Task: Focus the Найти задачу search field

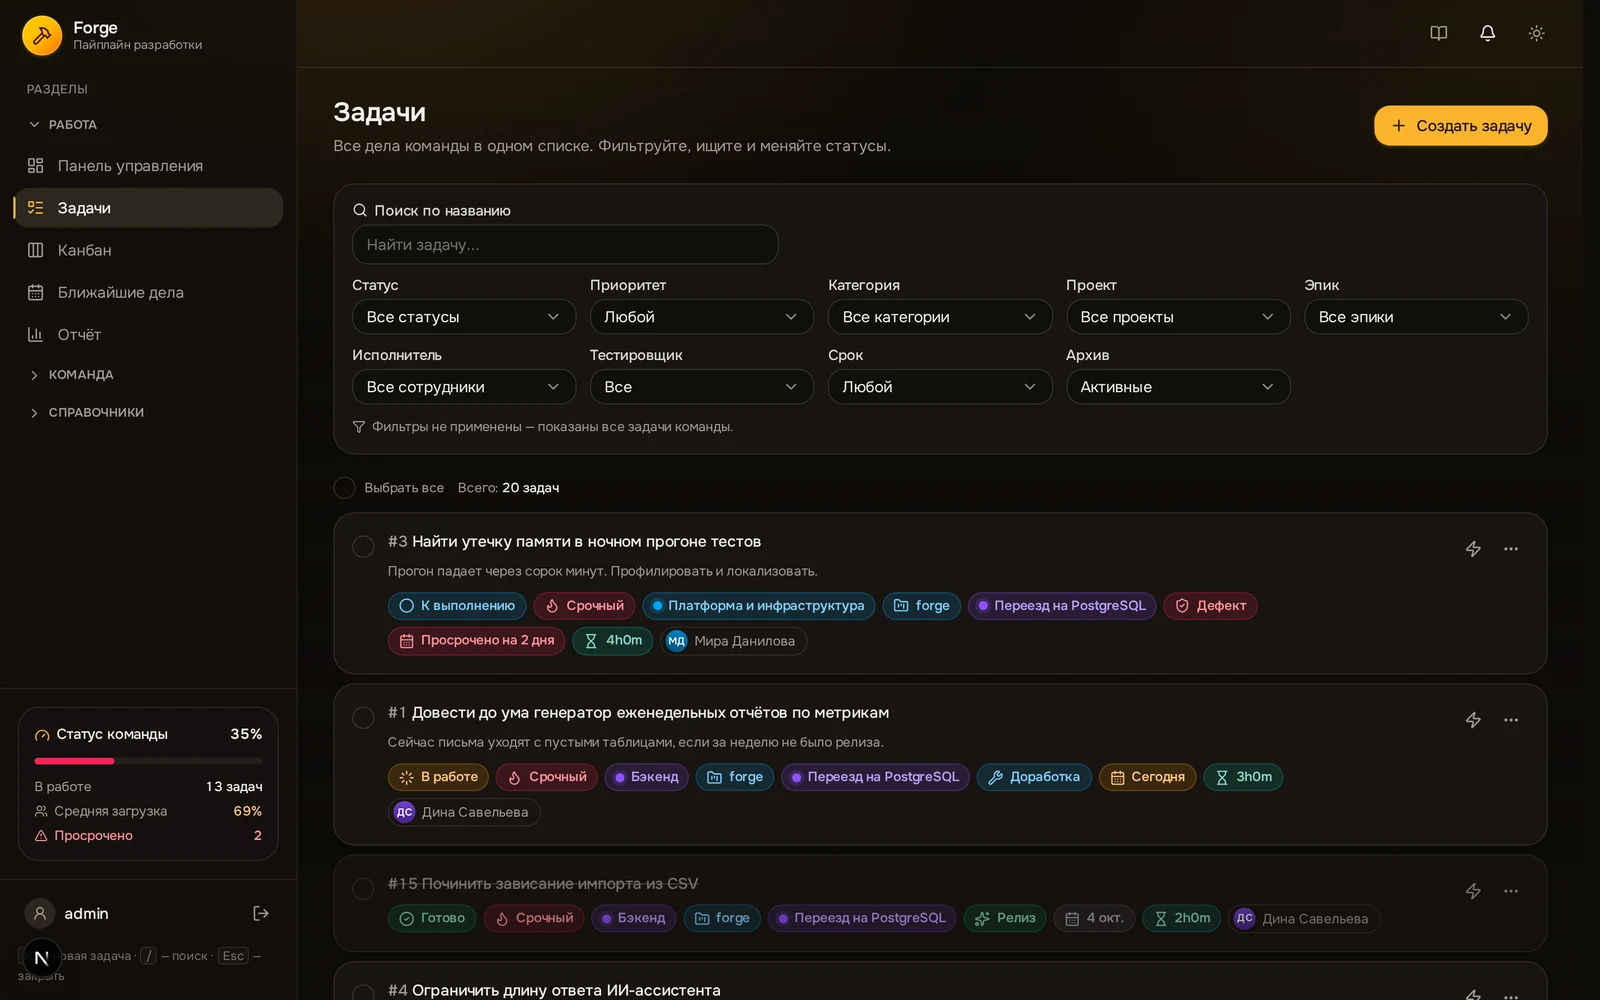Action: point(565,245)
